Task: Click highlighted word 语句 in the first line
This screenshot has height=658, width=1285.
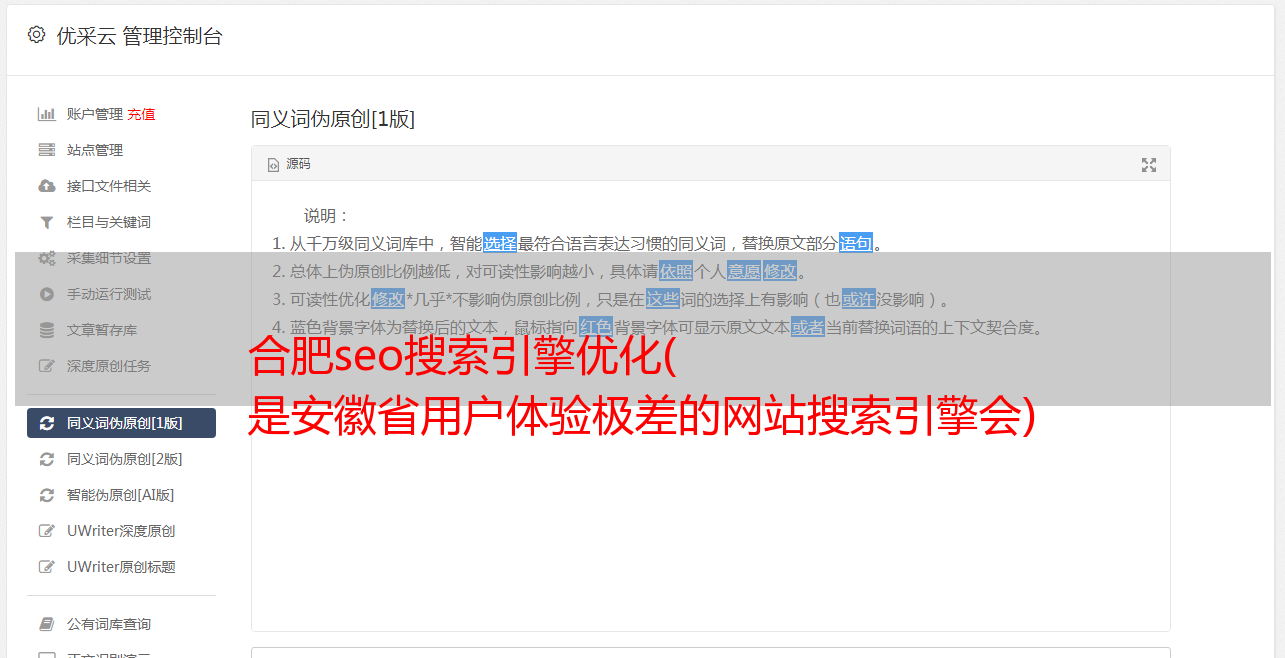Action: 856,243
